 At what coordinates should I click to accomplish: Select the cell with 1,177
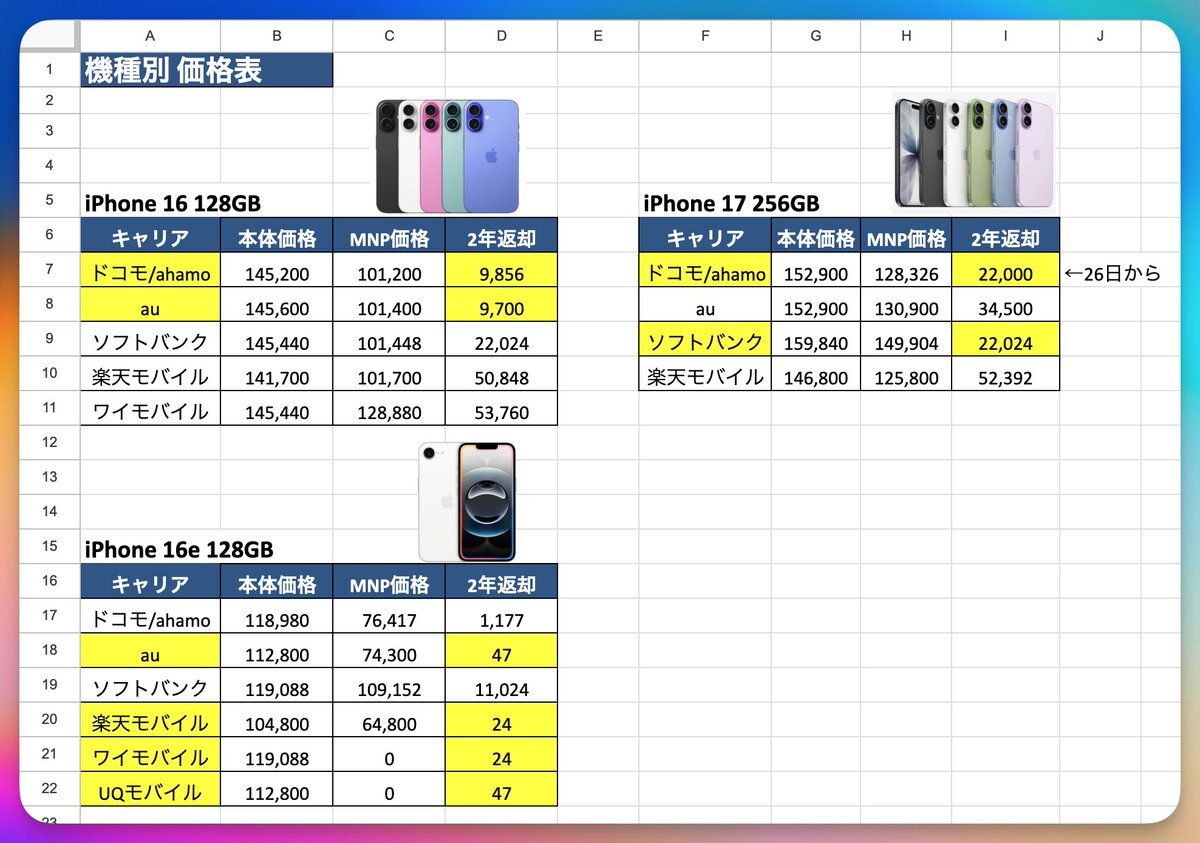[x=501, y=616]
